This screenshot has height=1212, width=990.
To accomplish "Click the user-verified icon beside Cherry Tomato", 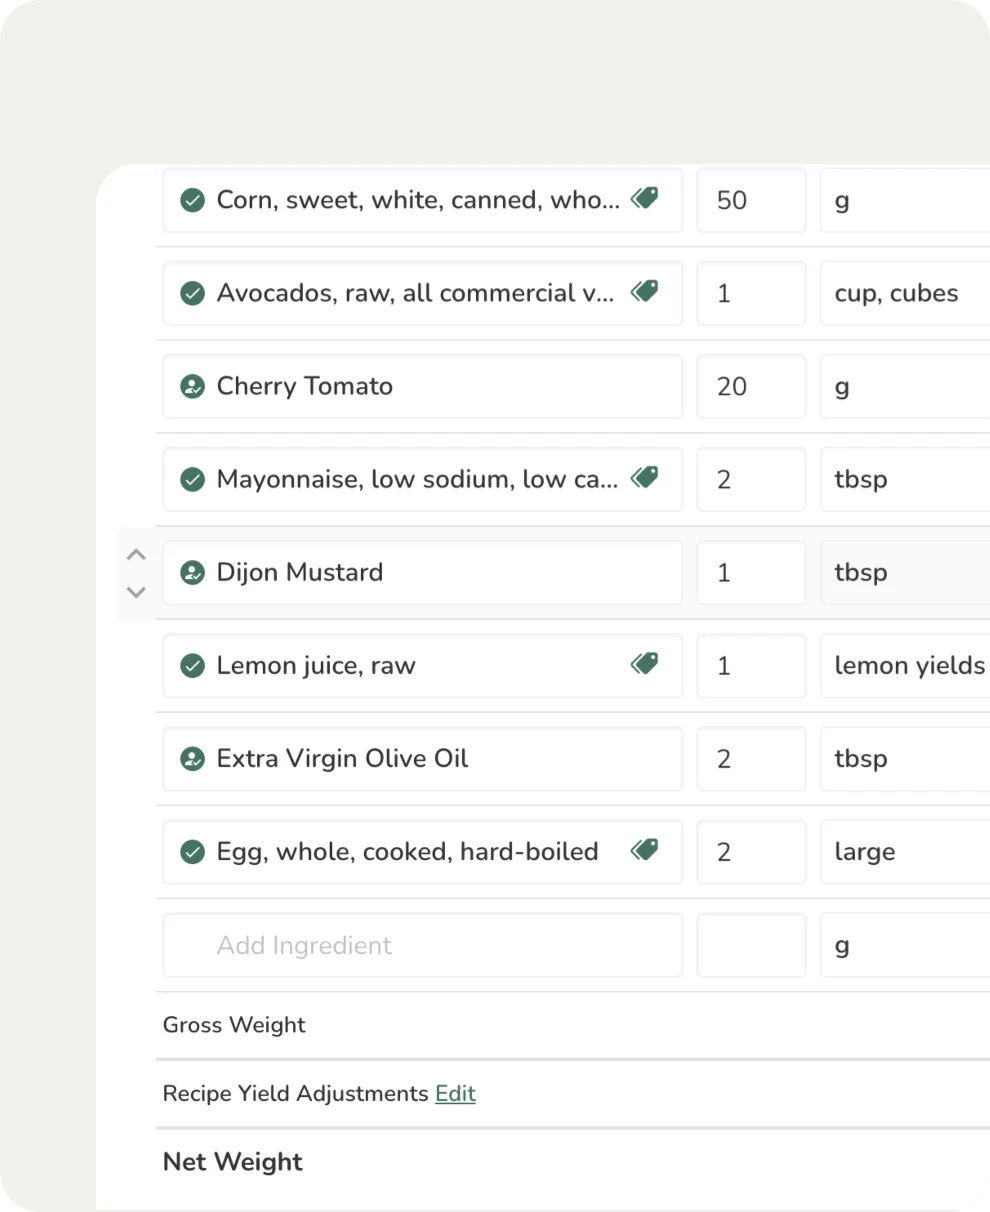I will pos(192,386).
